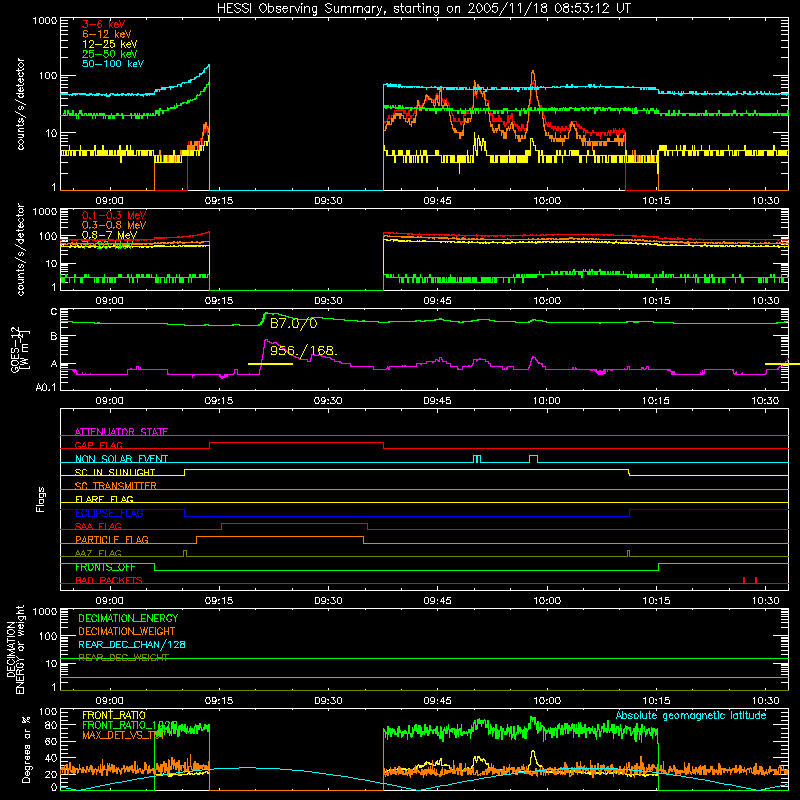Click the yellow horizontal bar under 956./168.
800x800 pixels.
point(270,364)
